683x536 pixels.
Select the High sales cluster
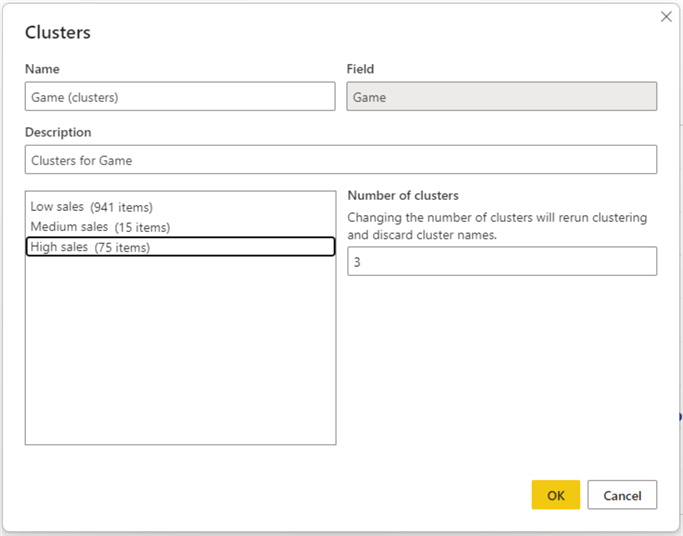click(60, 247)
